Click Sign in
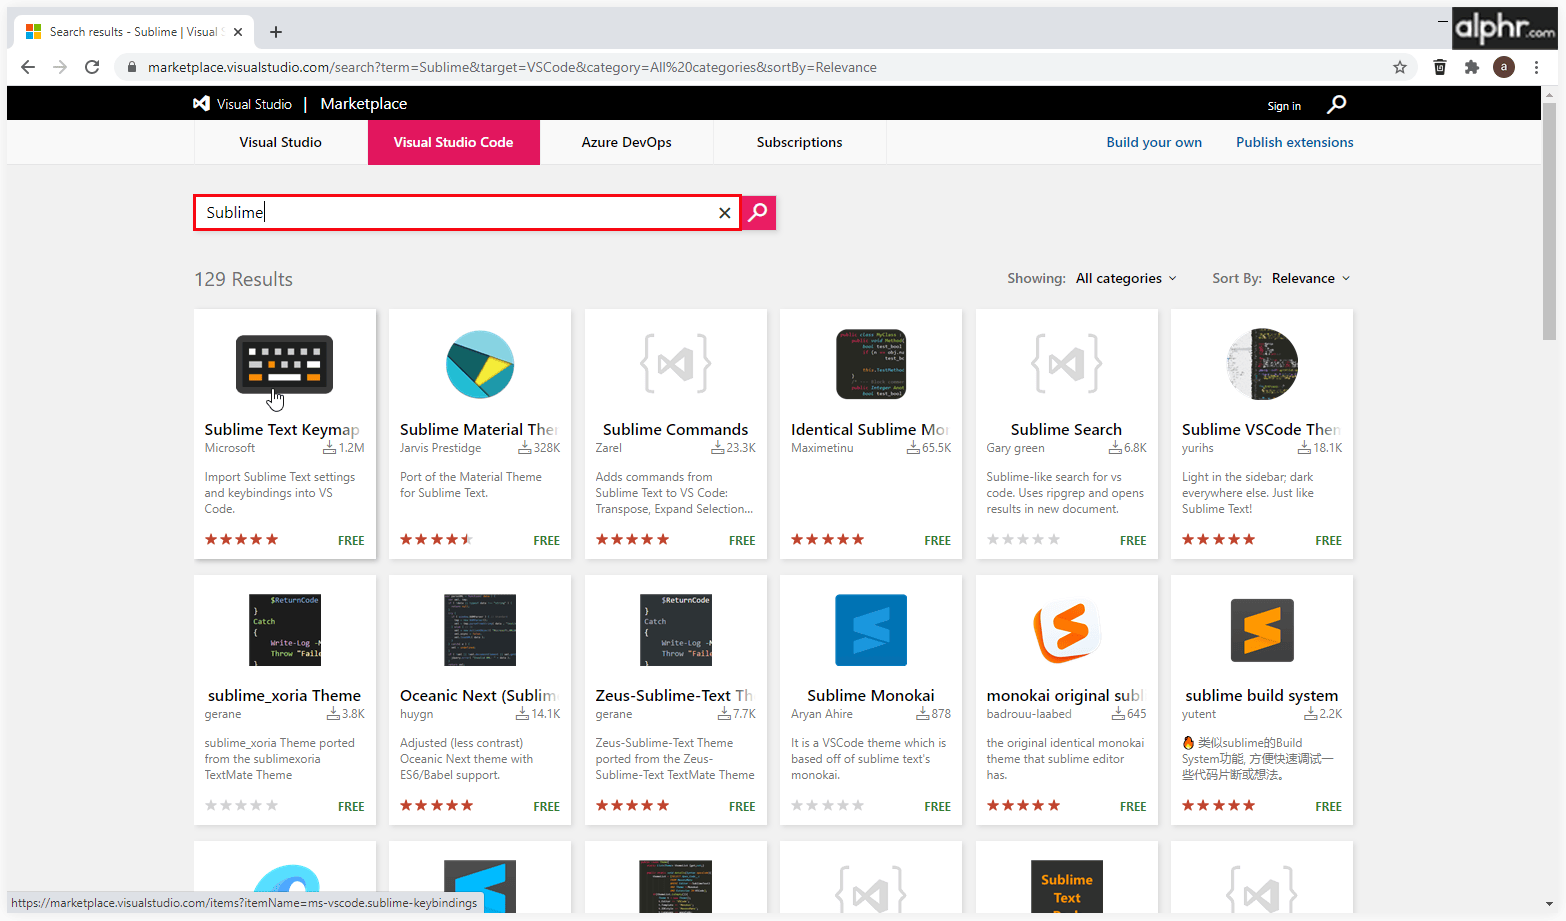The height and width of the screenshot is (921, 1566). coord(1284,106)
